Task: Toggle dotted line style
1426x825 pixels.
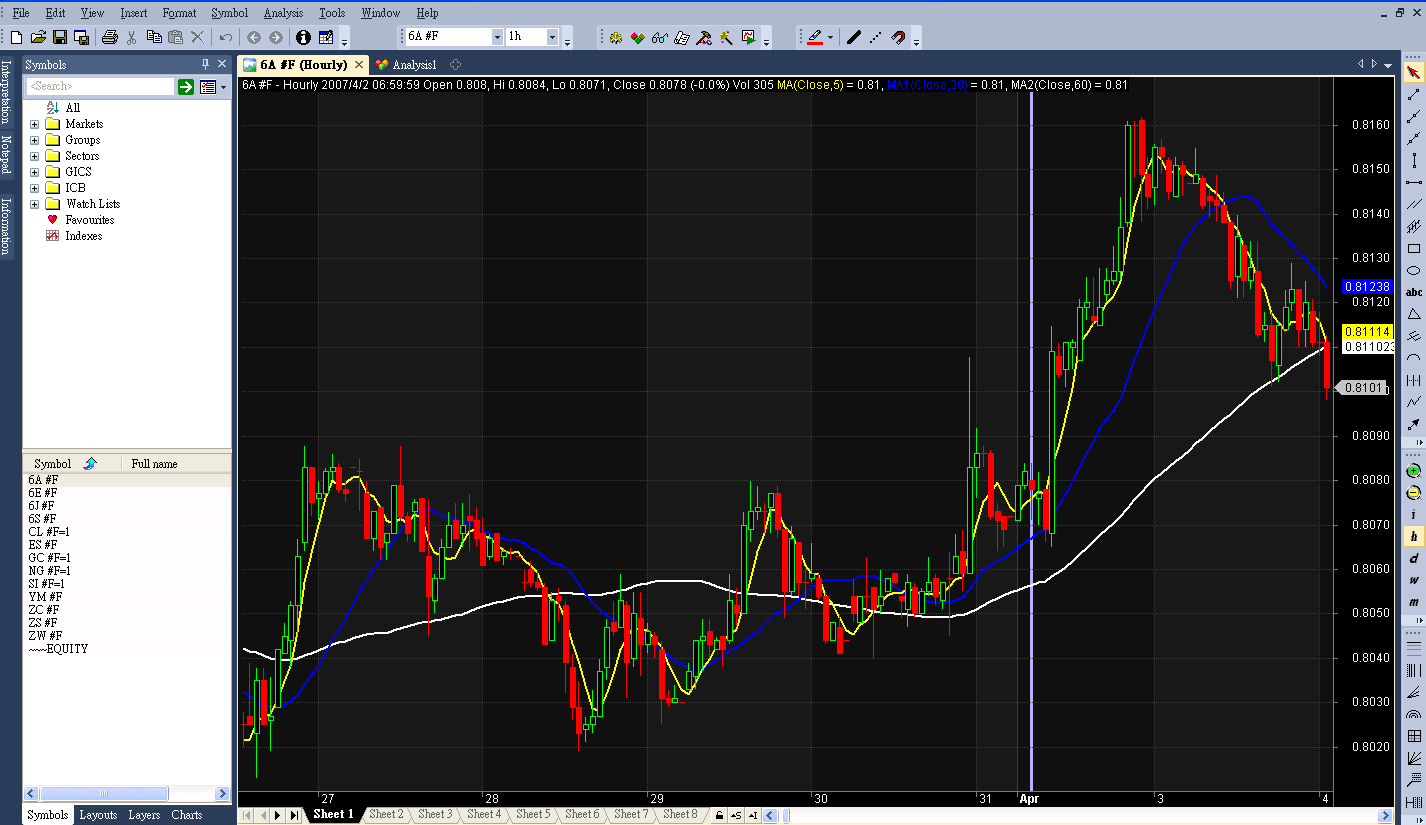Action: tap(875, 37)
